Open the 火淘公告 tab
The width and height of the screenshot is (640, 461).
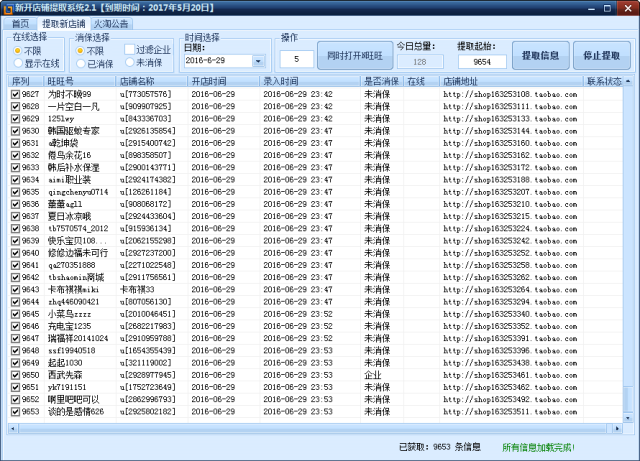pos(111,24)
